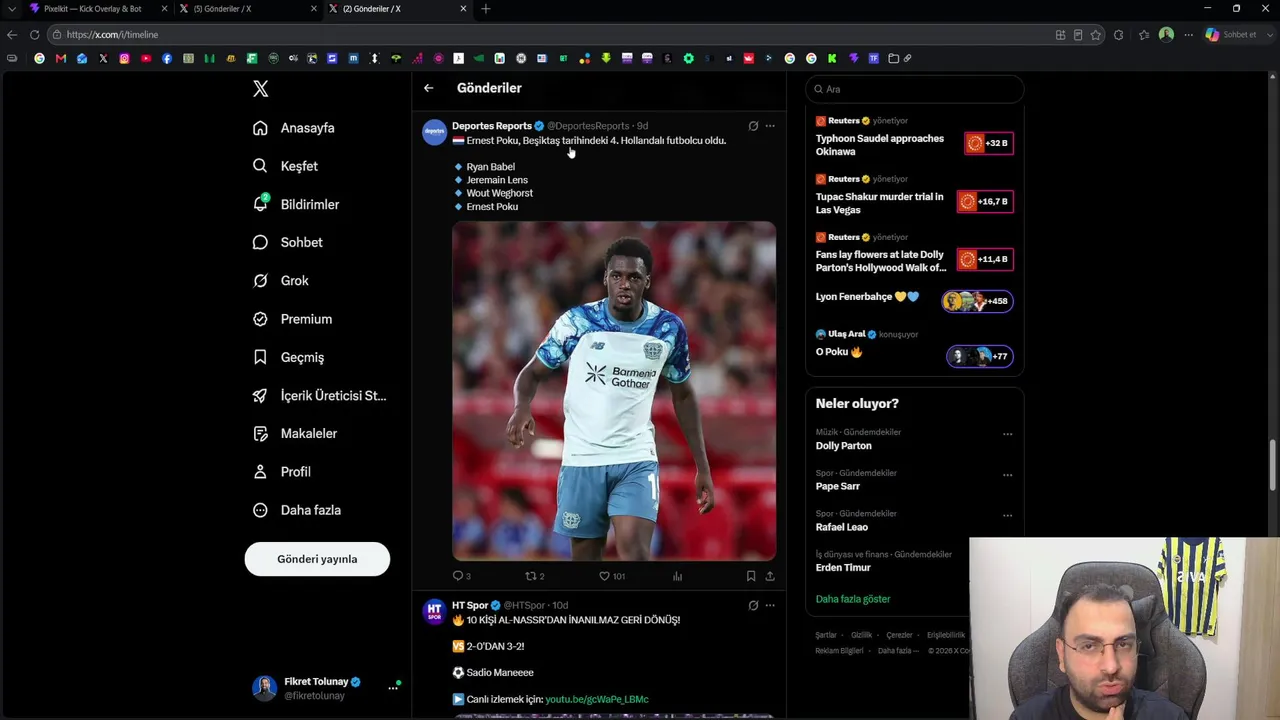Viewport: 1280px width, 720px height.
Task: Open Instagram bookmark in favorites bar
Action: point(124,58)
